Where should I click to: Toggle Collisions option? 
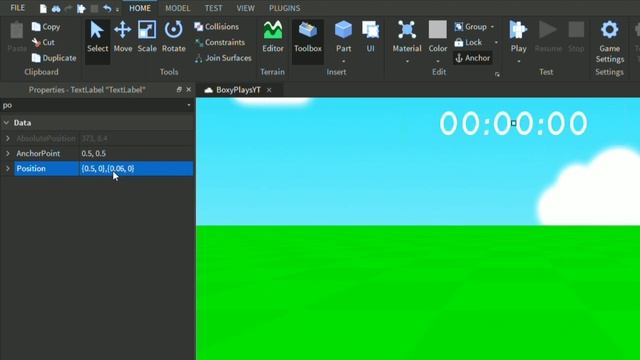pyautogui.click(x=216, y=27)
